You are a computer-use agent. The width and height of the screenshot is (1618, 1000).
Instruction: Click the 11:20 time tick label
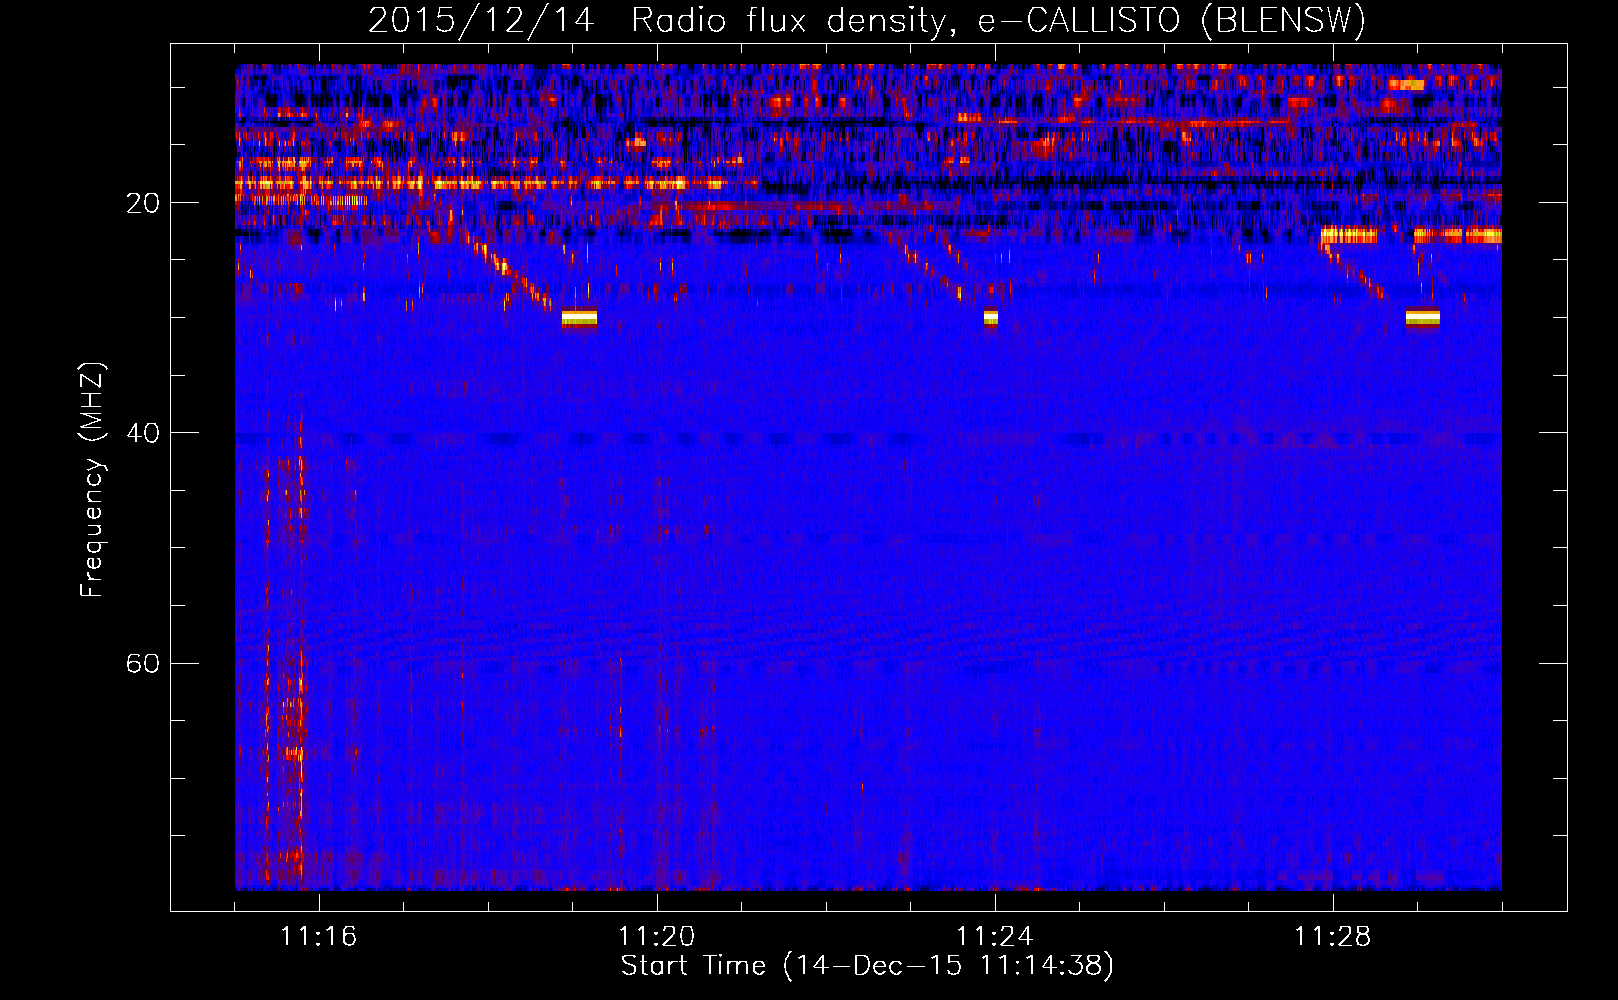(656, 937)
